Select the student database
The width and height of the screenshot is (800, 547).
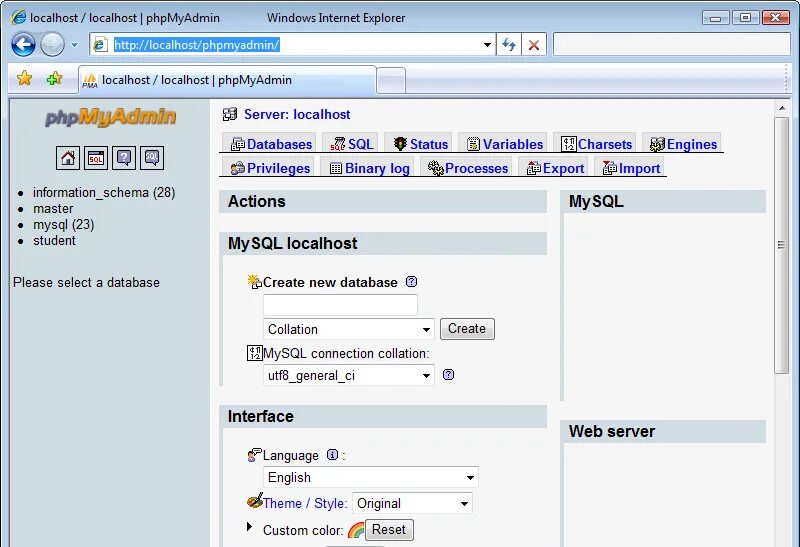(x=54, y=240)
